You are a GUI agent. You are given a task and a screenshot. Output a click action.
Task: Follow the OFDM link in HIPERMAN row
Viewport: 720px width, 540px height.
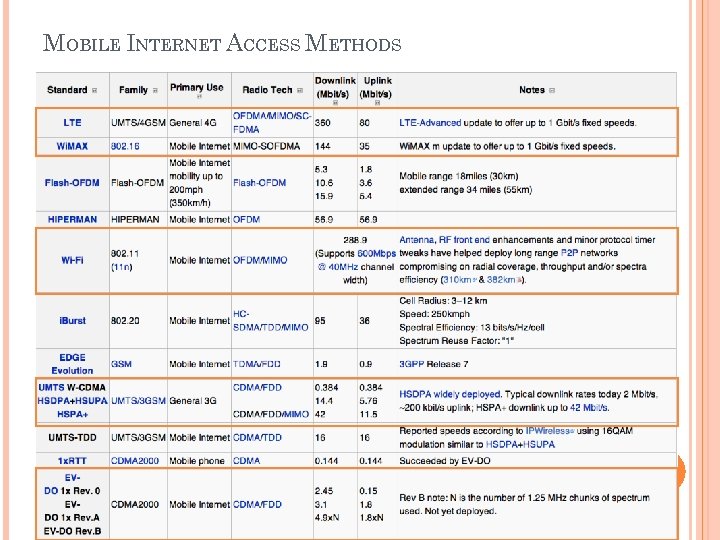(247, 219)
